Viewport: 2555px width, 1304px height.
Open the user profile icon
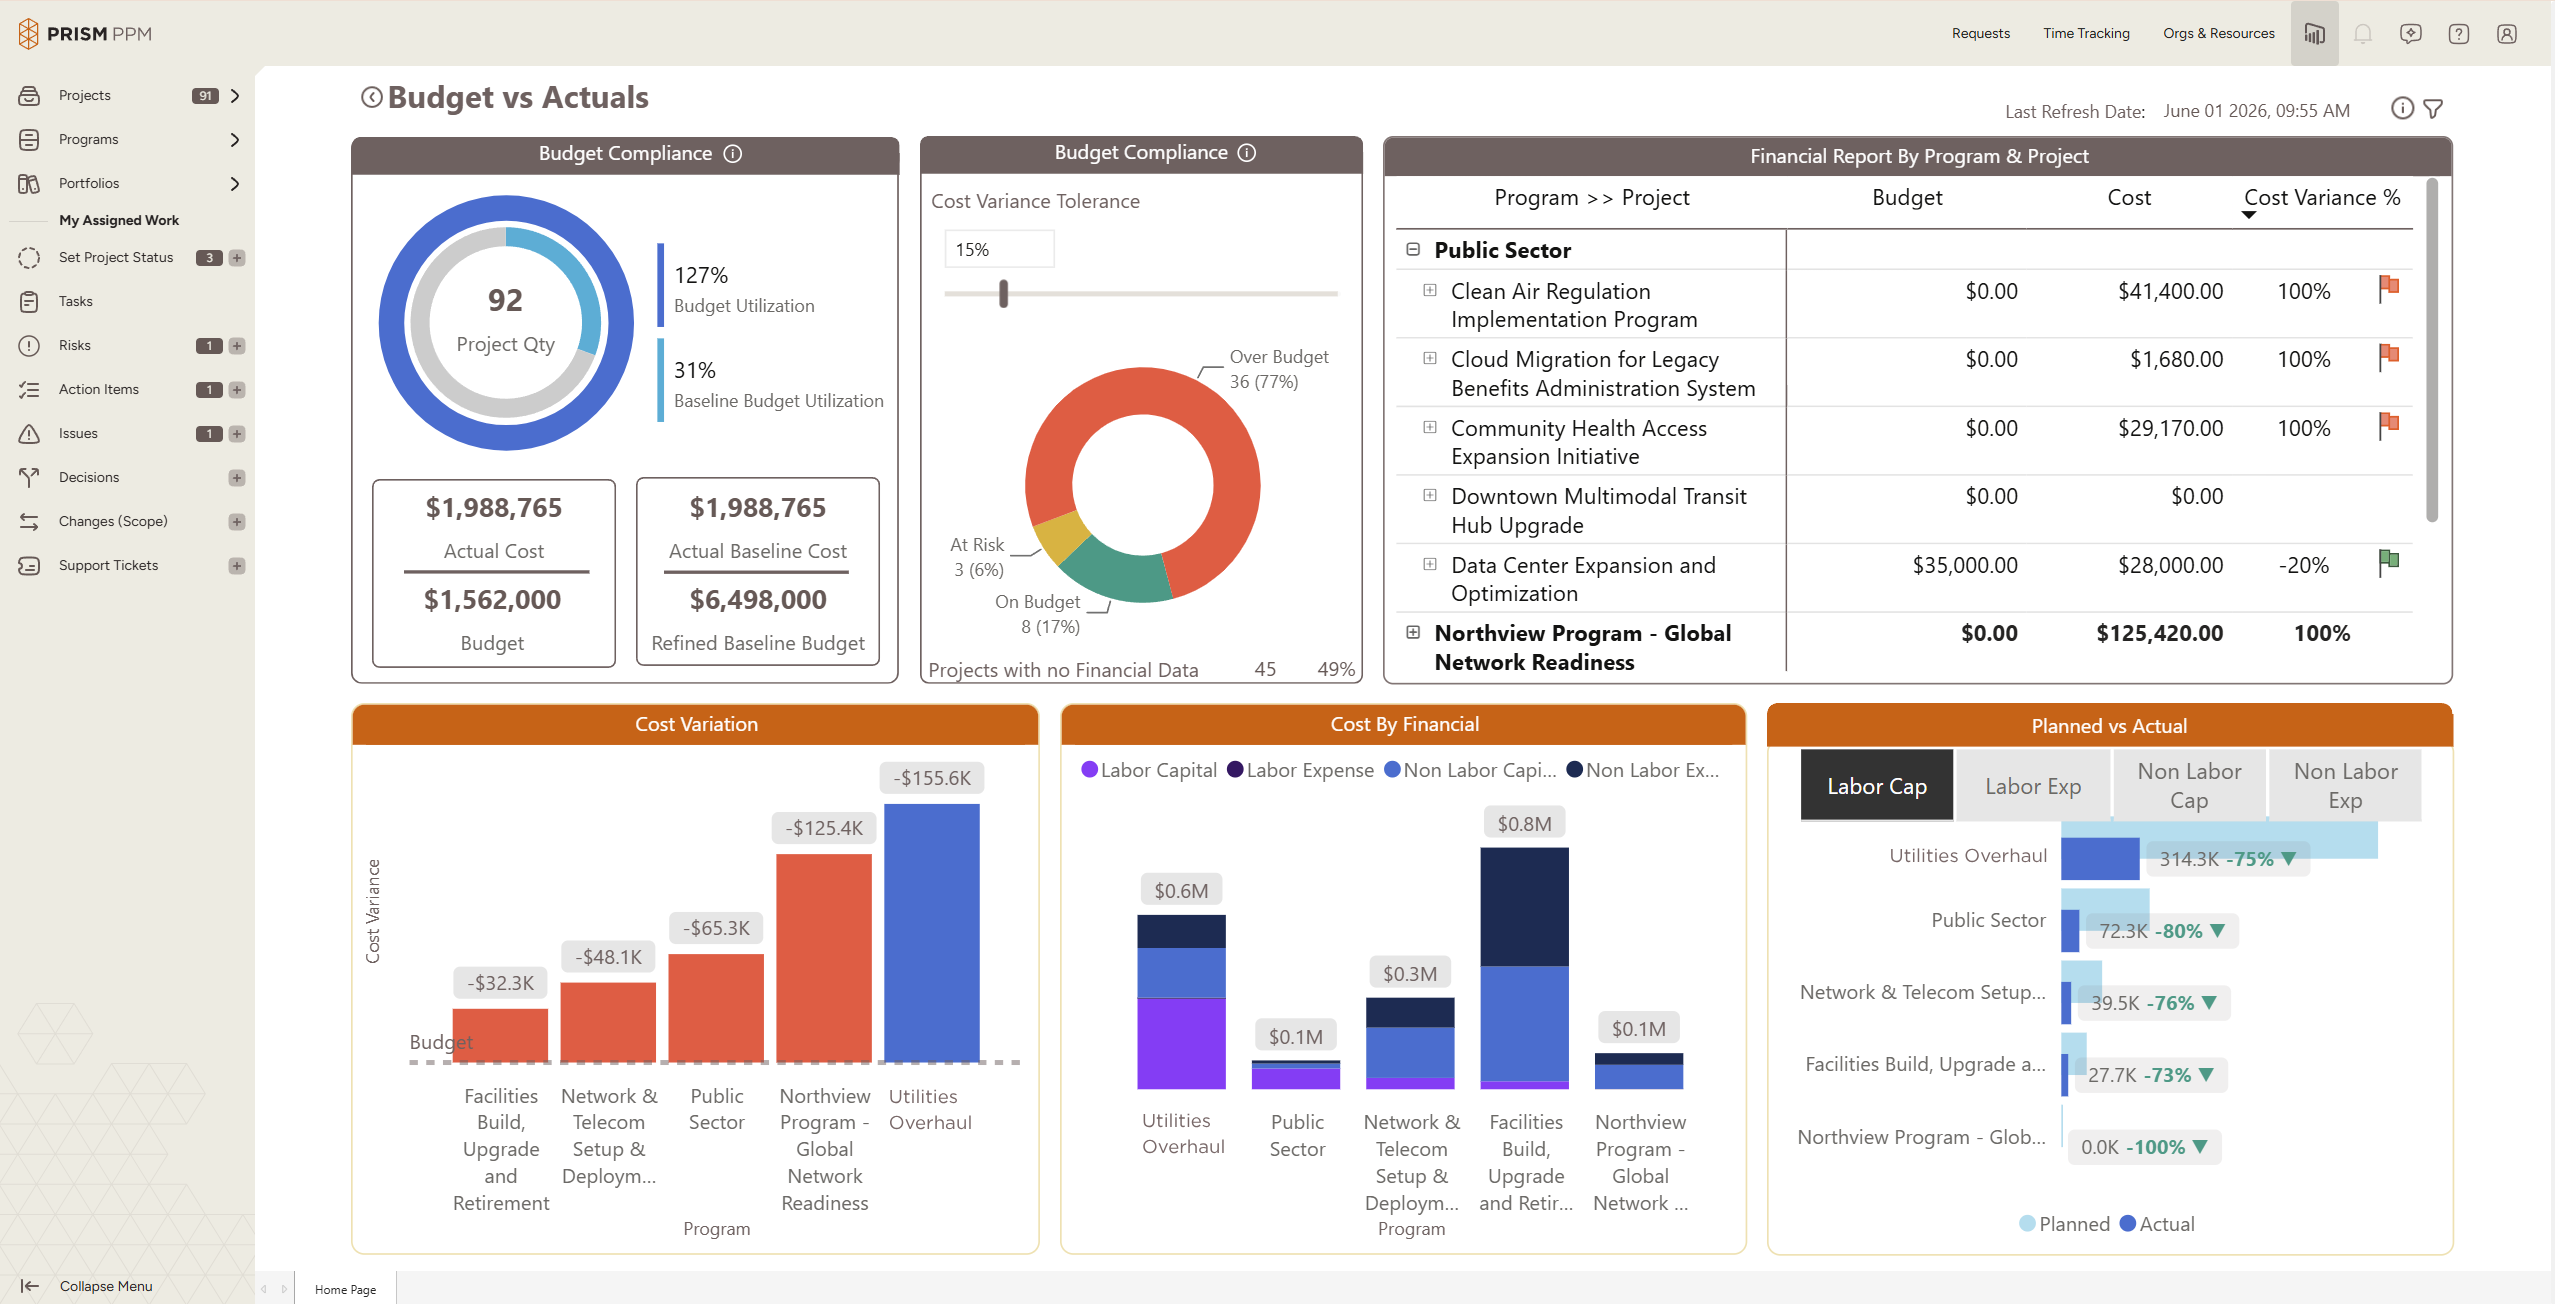(x=2507, y=33)
